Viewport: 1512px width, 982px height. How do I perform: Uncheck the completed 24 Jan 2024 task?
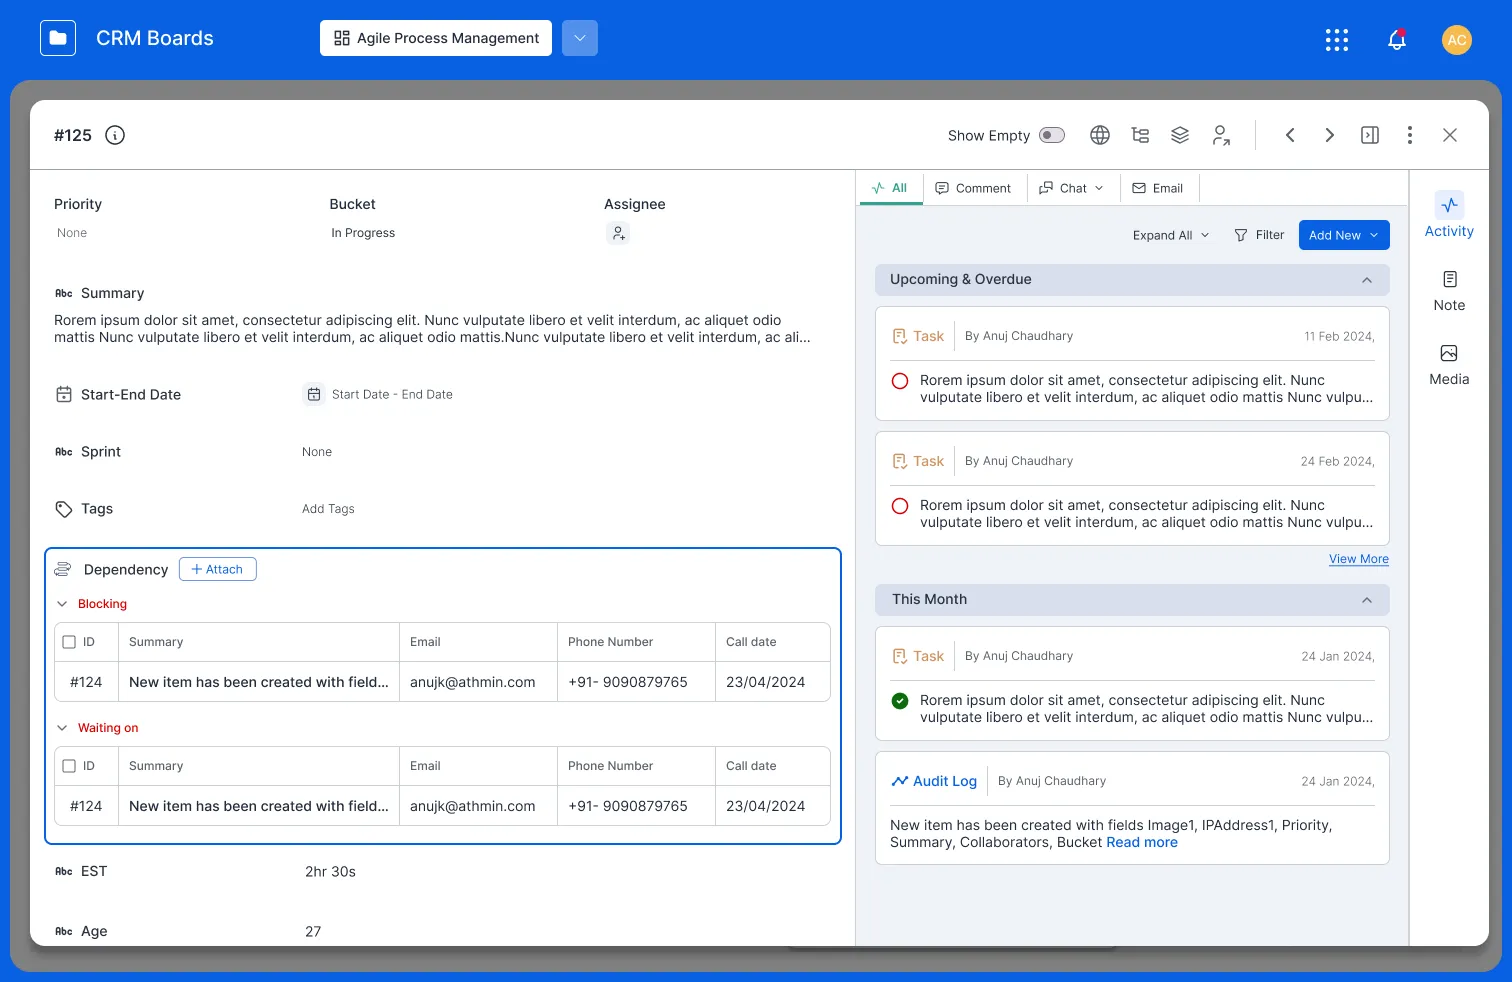[x=900, y=701]
